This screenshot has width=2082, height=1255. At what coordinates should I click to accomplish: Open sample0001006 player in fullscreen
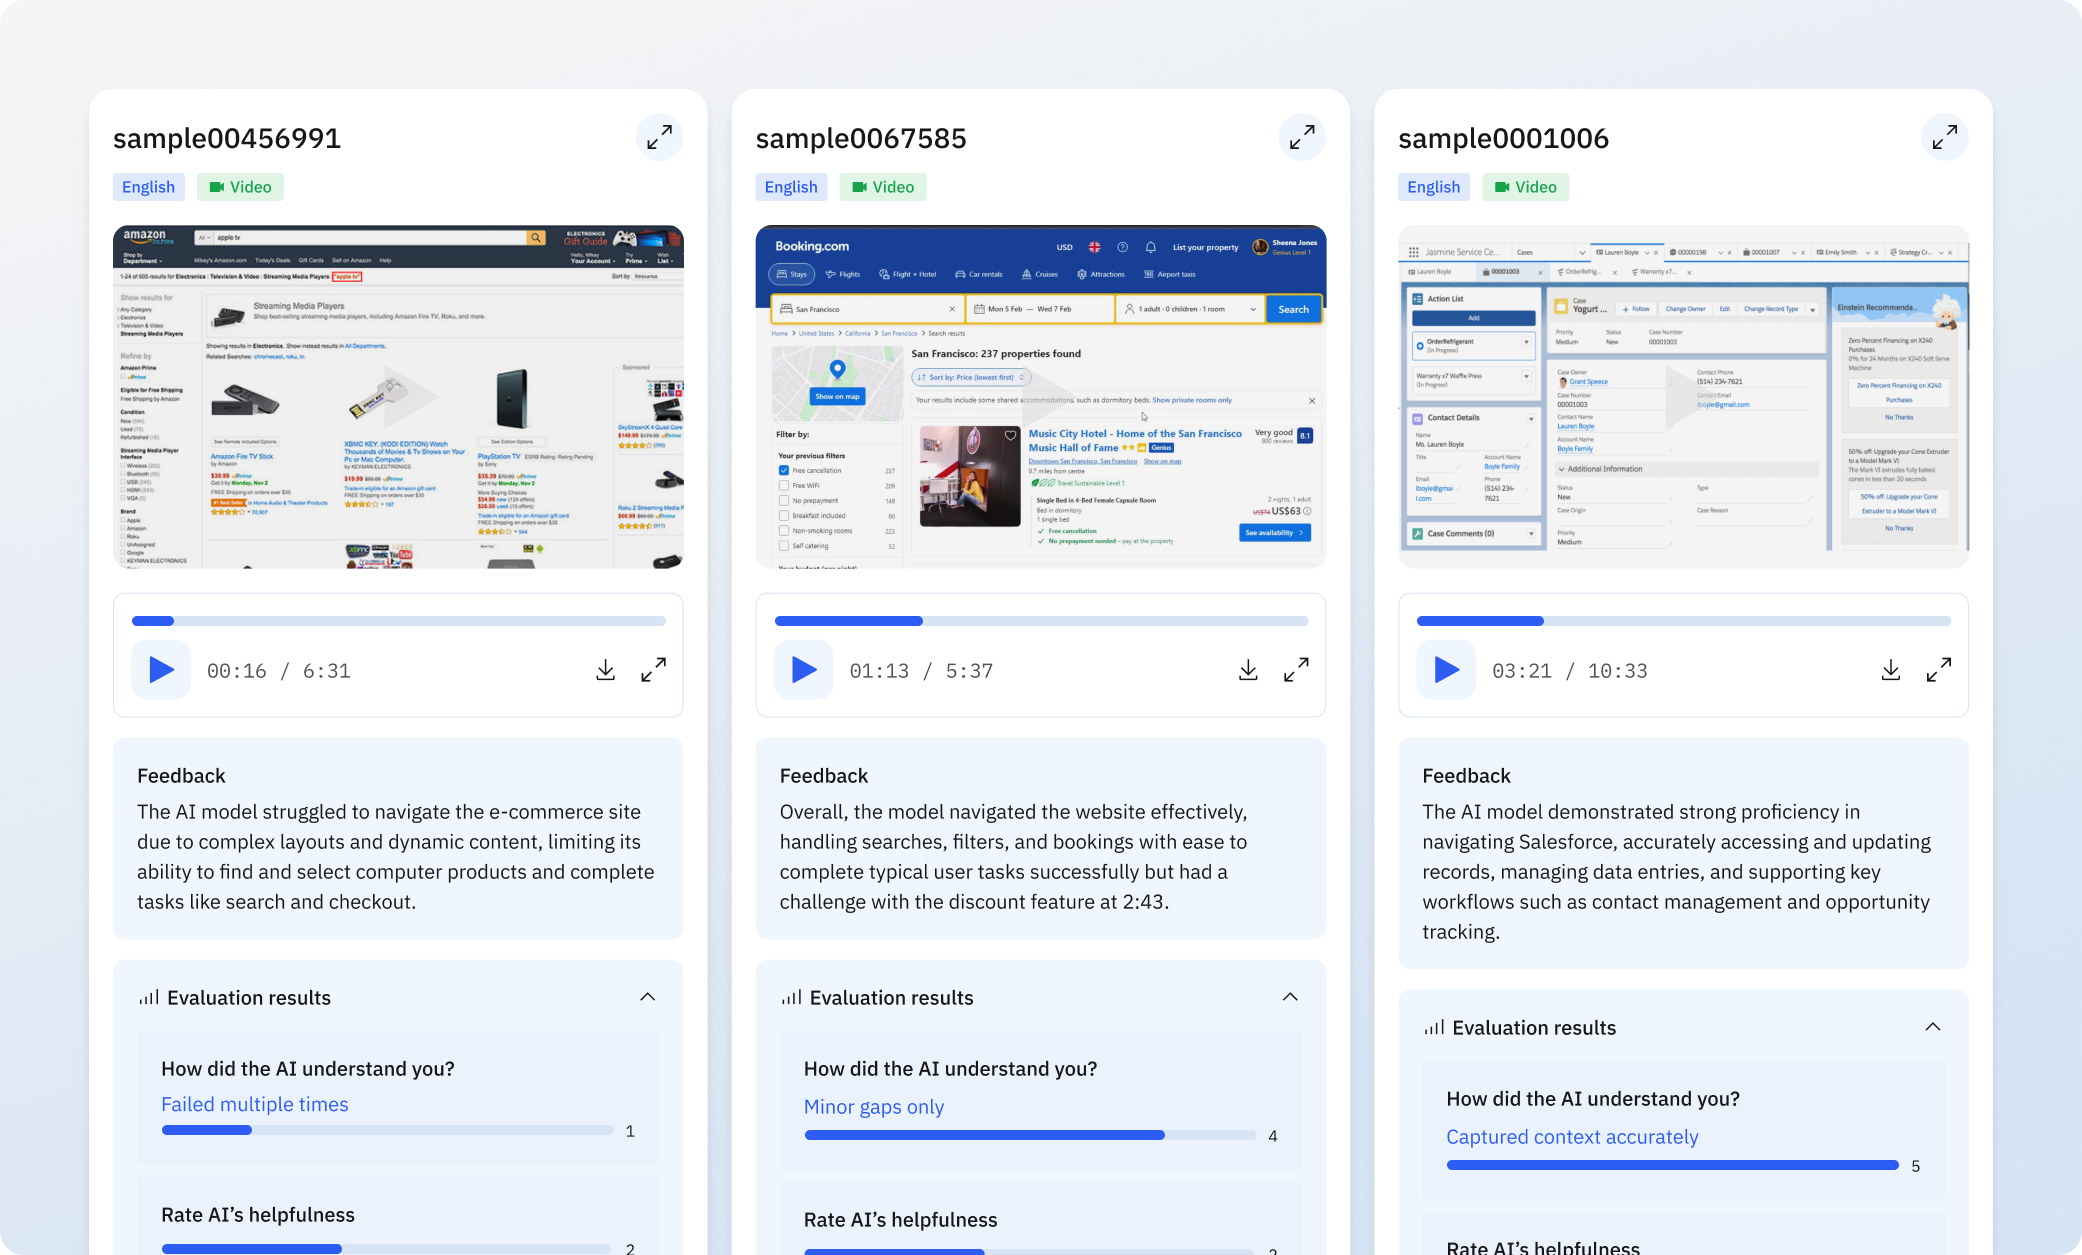[1938, 670]
